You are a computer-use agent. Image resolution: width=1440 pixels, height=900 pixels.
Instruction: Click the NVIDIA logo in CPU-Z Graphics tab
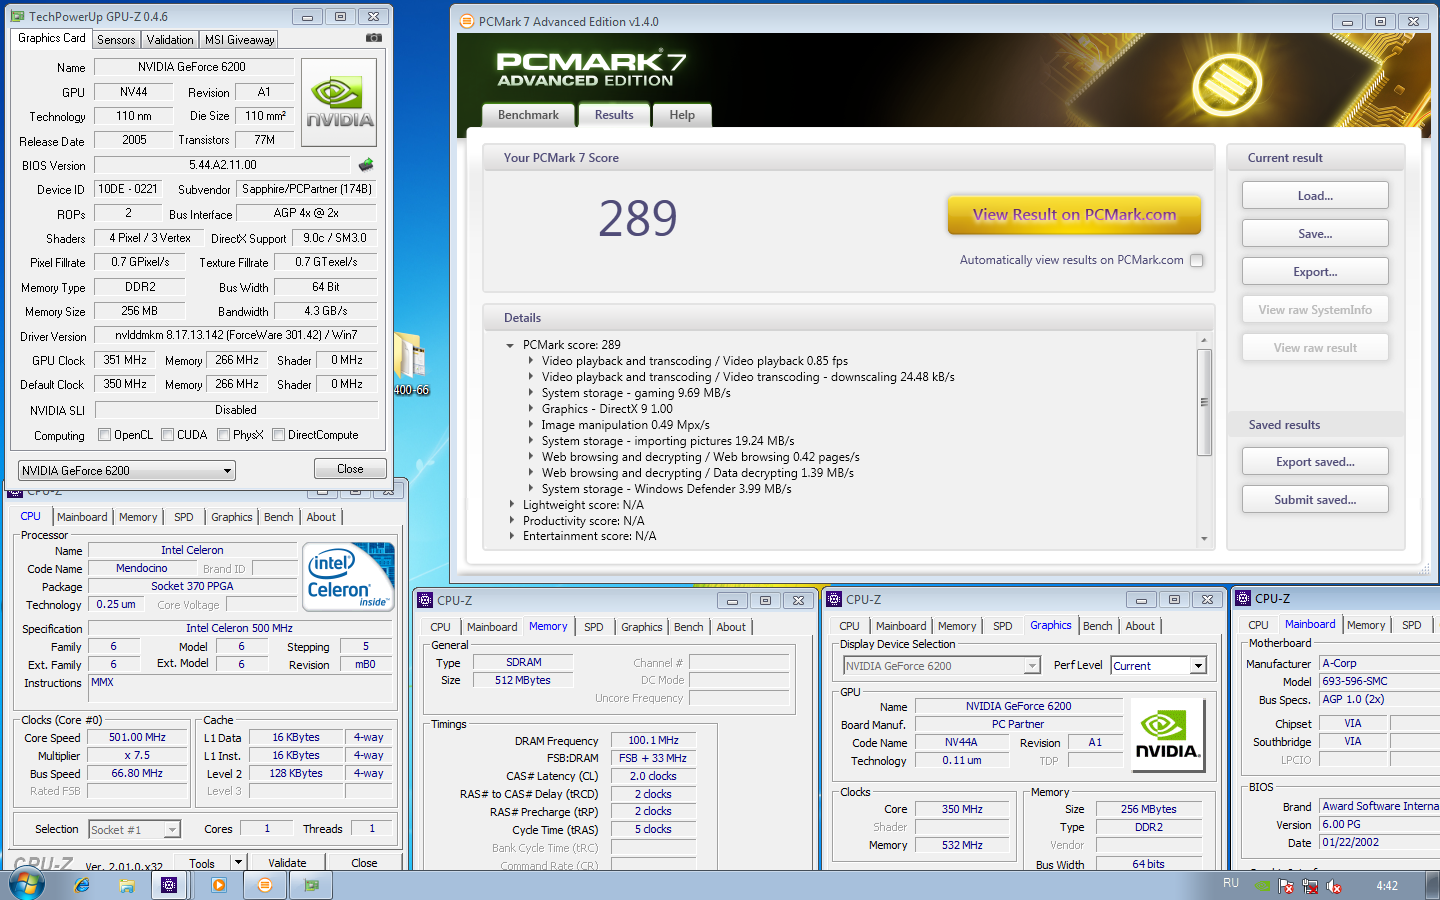[1166, 735]
